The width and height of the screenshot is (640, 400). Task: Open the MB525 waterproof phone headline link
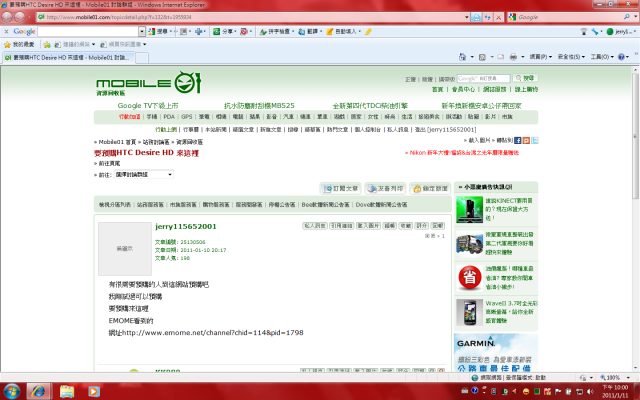pyautogui.click(x=259, y=106)
